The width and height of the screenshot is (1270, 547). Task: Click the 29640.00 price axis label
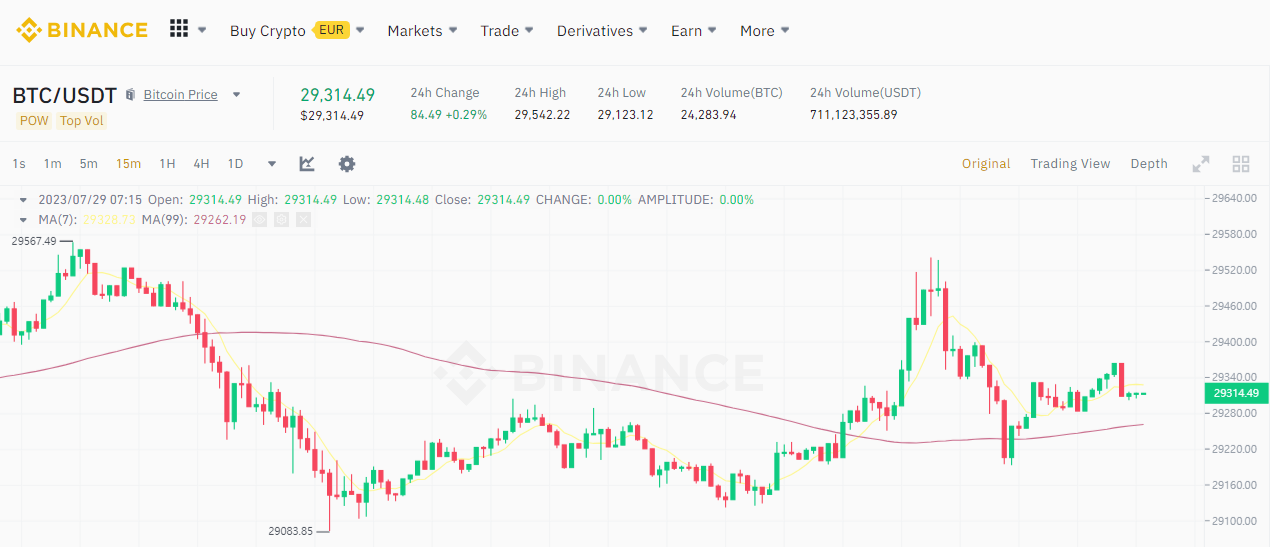(1233, 198)
